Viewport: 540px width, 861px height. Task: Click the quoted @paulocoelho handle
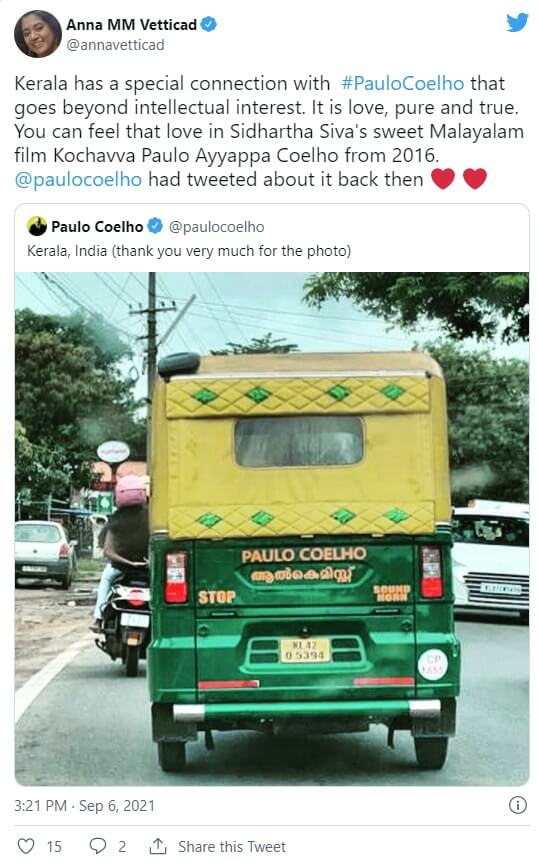click(x=216, y=227)
